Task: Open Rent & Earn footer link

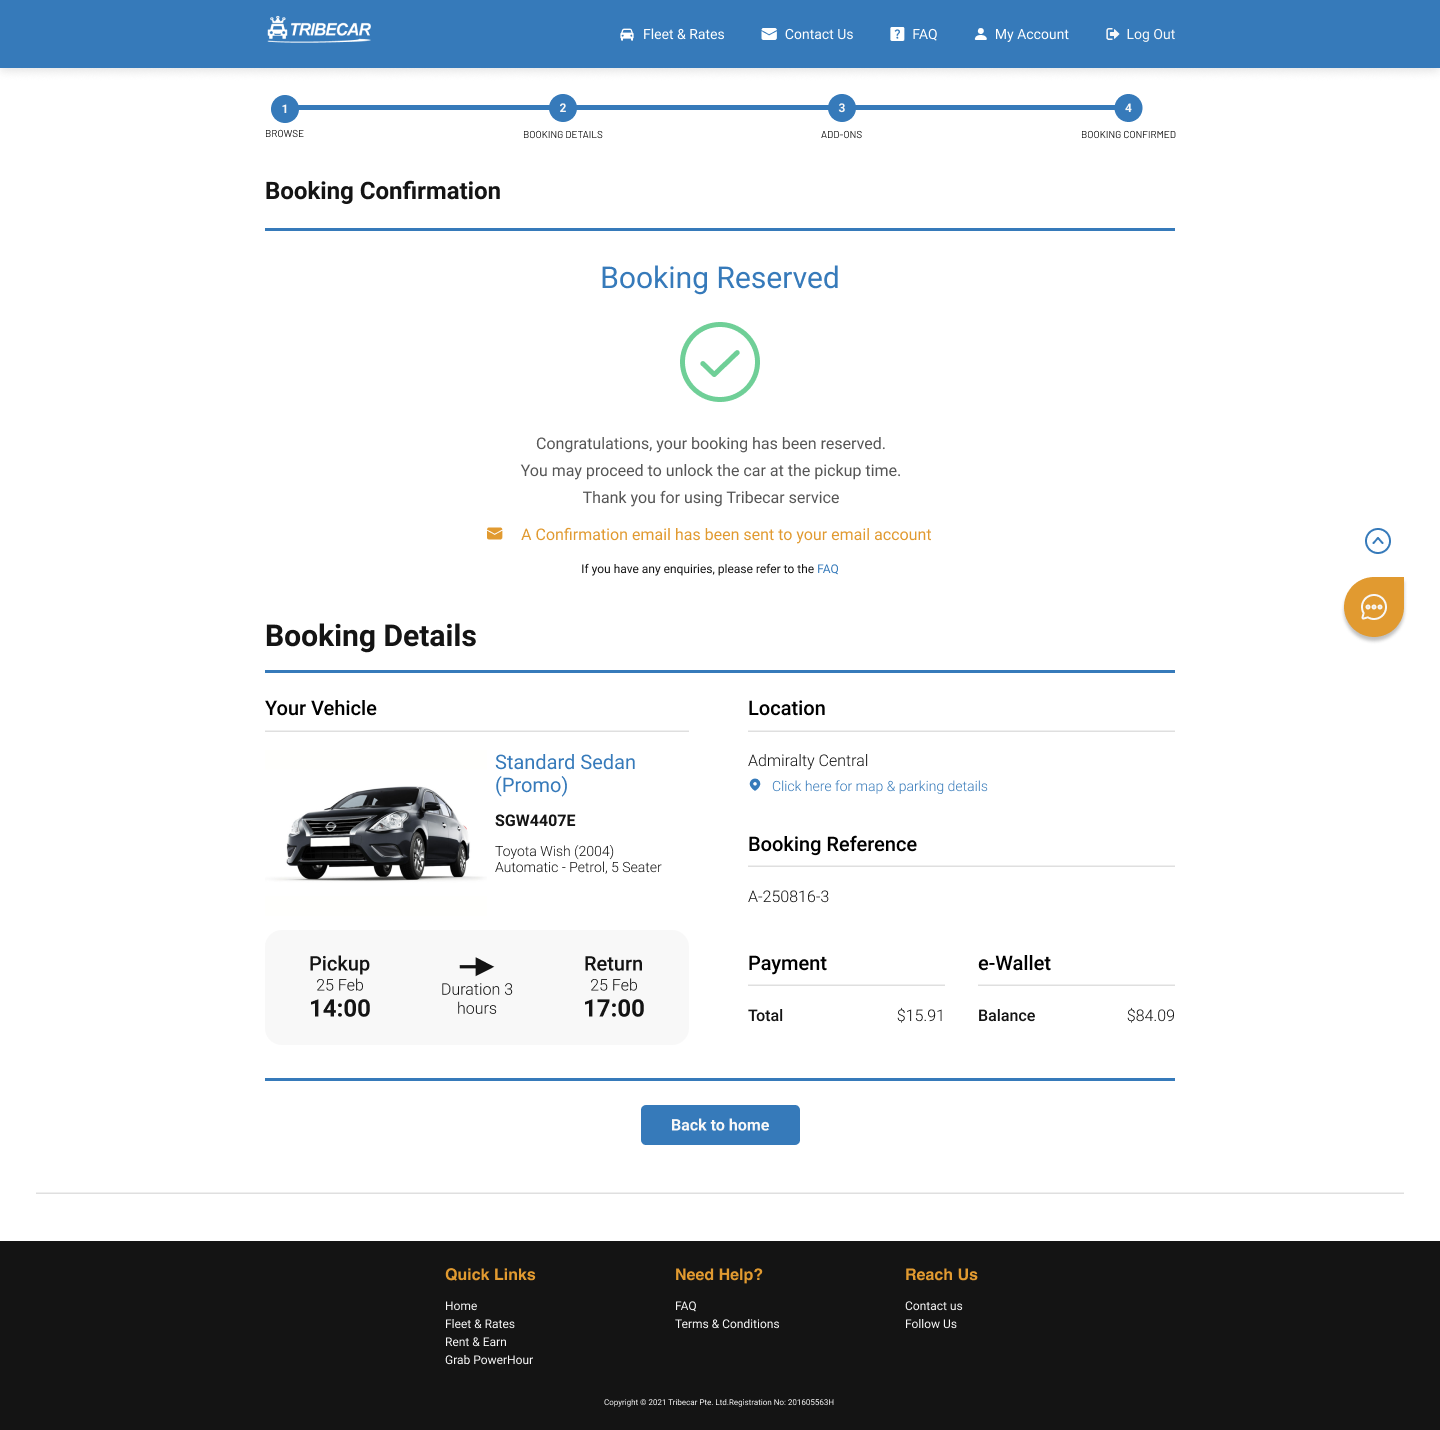Action: click(476, 1342)
